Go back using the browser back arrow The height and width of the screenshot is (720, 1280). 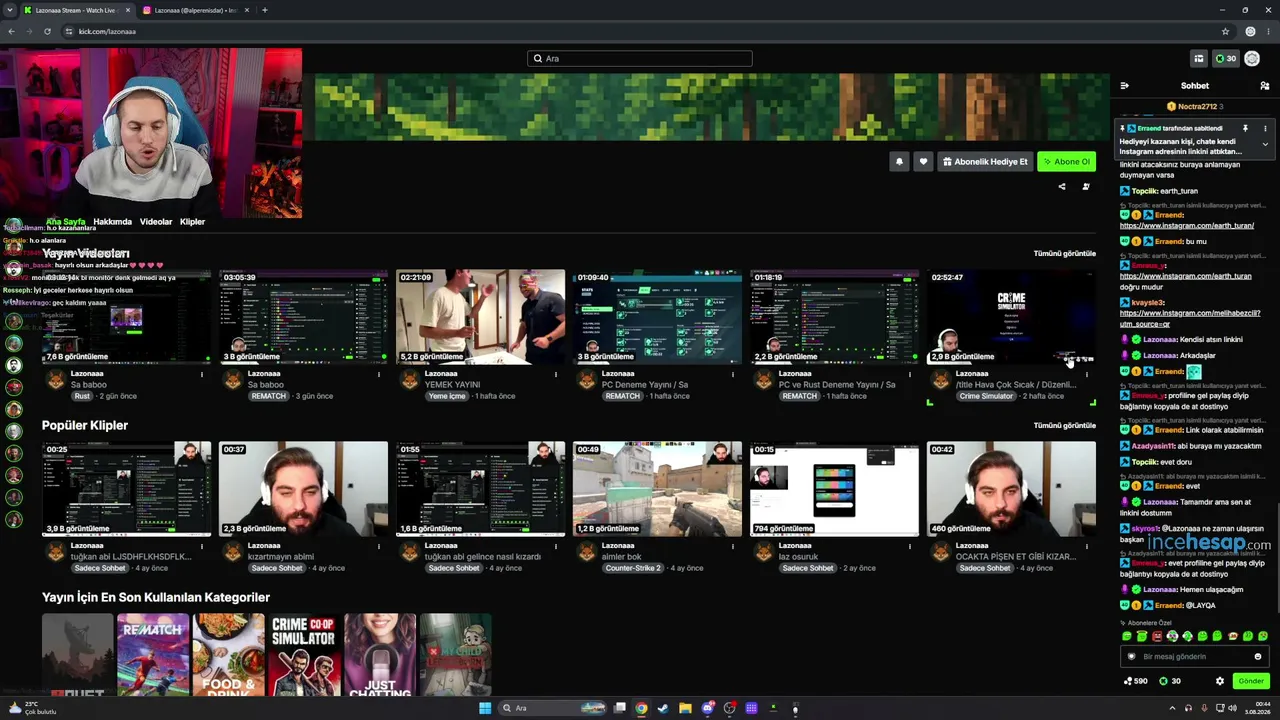coord(11,31)
